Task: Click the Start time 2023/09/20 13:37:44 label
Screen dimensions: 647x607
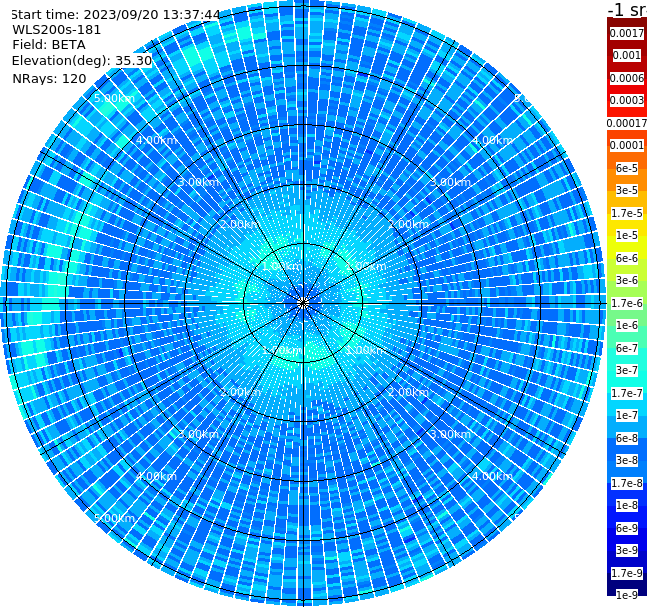Action: [x=115, y=15]
